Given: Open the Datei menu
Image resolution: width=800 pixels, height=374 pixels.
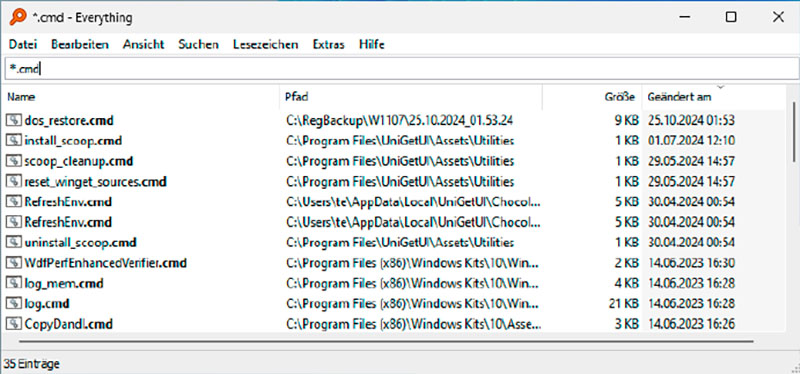Looking at the screenshot, I should click(23, 44).
